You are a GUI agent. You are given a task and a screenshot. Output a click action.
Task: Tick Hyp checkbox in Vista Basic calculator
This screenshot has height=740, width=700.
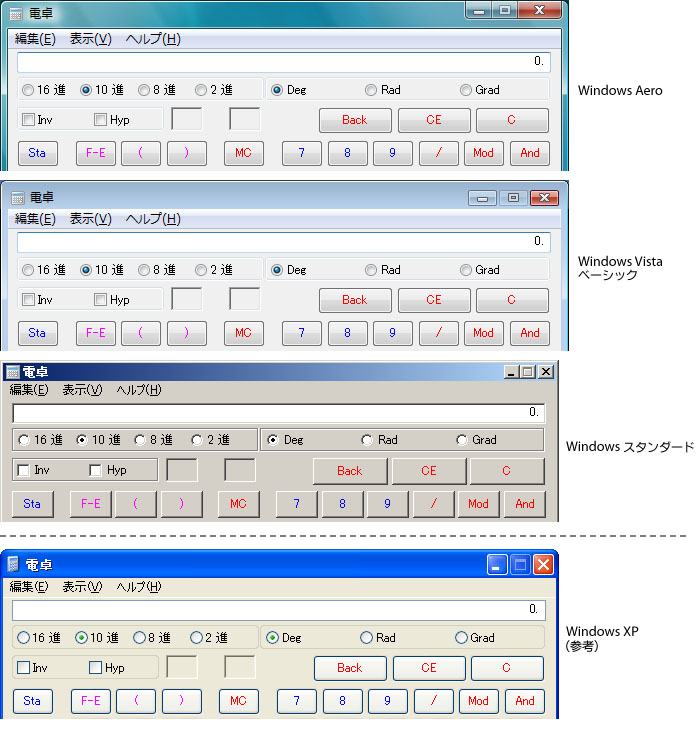pyautogui.click(x=100, y=300)
